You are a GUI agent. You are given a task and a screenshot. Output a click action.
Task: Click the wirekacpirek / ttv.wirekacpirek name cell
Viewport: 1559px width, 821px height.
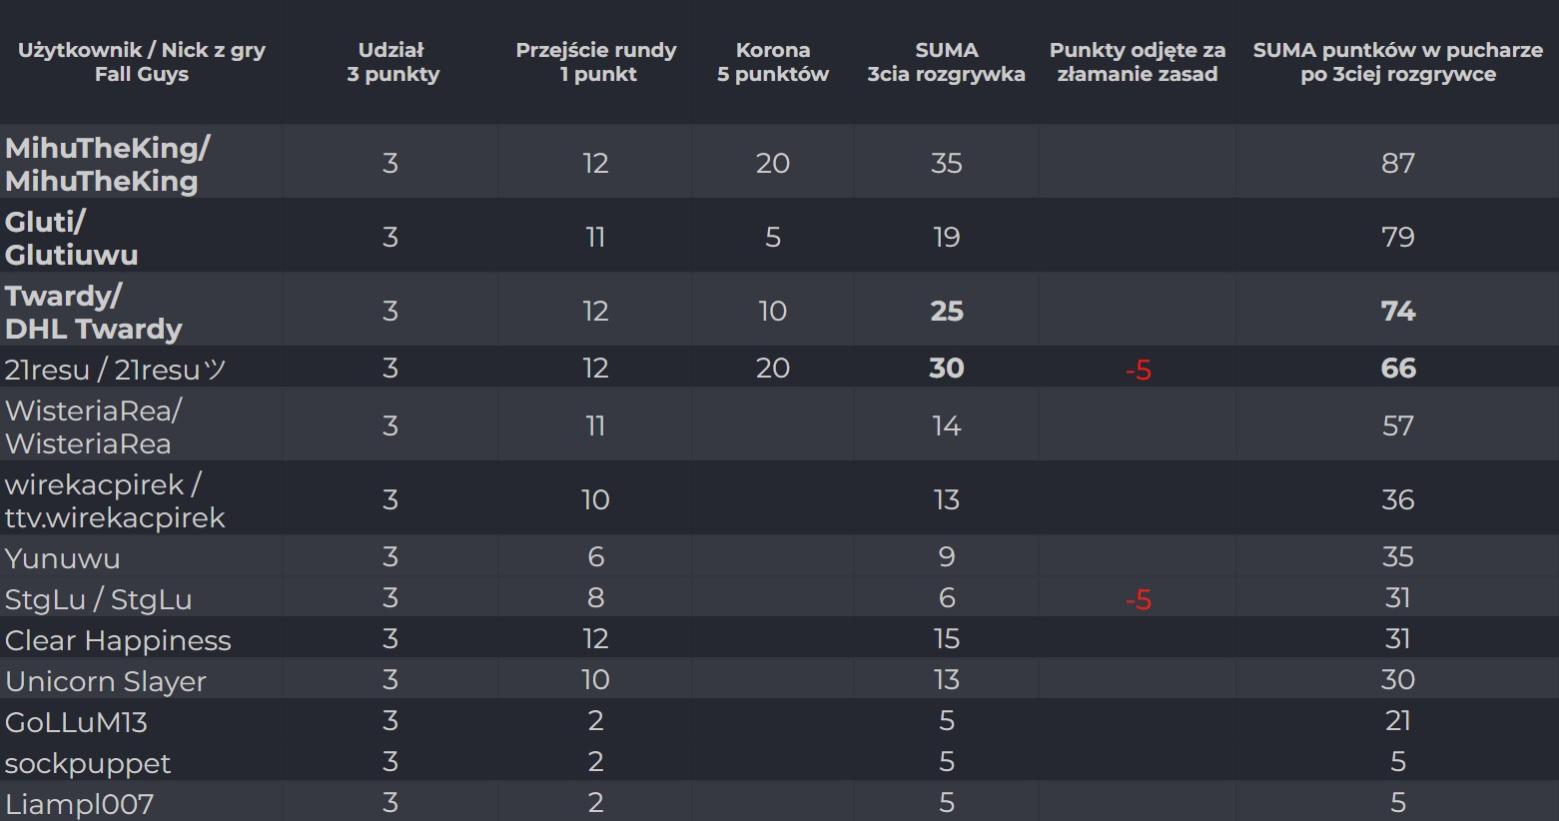(114, 501)
